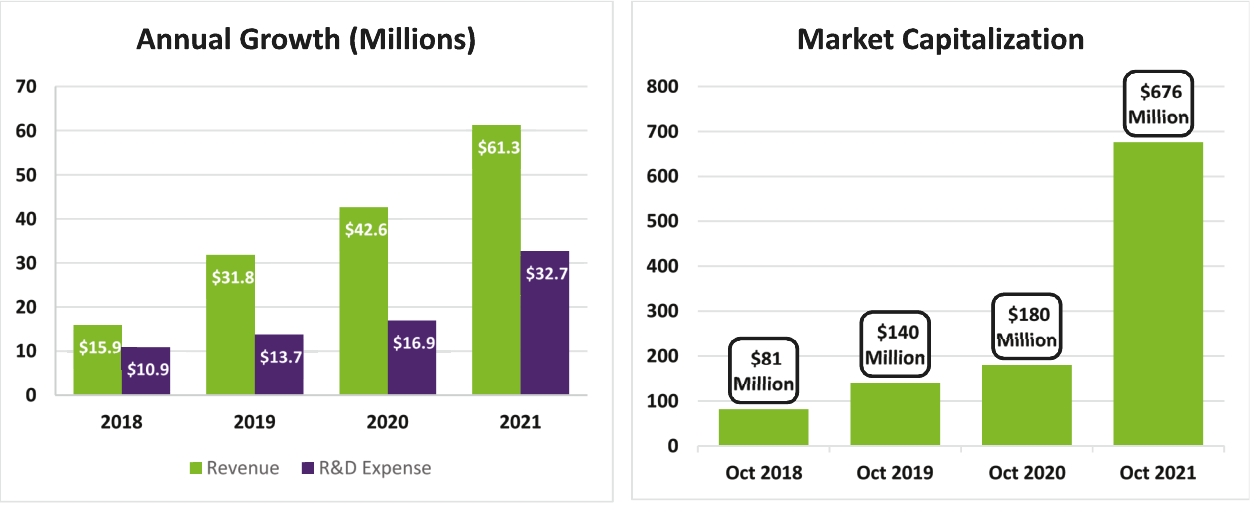1256x514 pixels.
Task: Click the 2021 R&D Expense bar showing $32.7
Action: coord(545,323)
